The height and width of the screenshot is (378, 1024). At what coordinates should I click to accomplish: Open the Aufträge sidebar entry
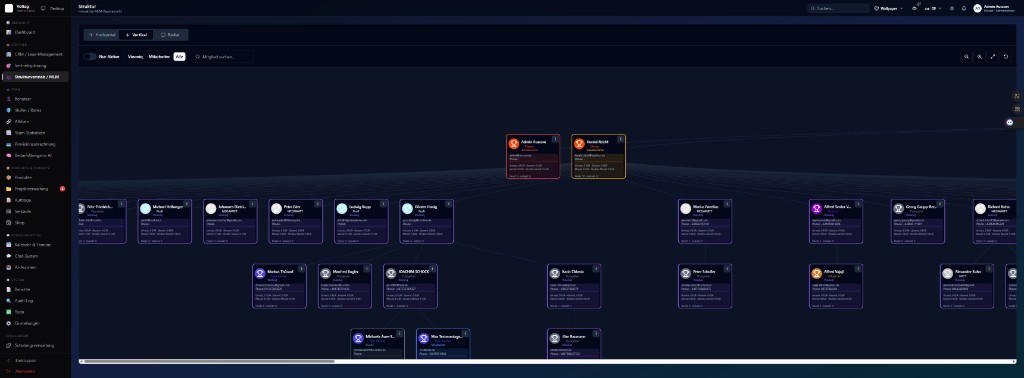pyautogui.click(x=35, y=200)
